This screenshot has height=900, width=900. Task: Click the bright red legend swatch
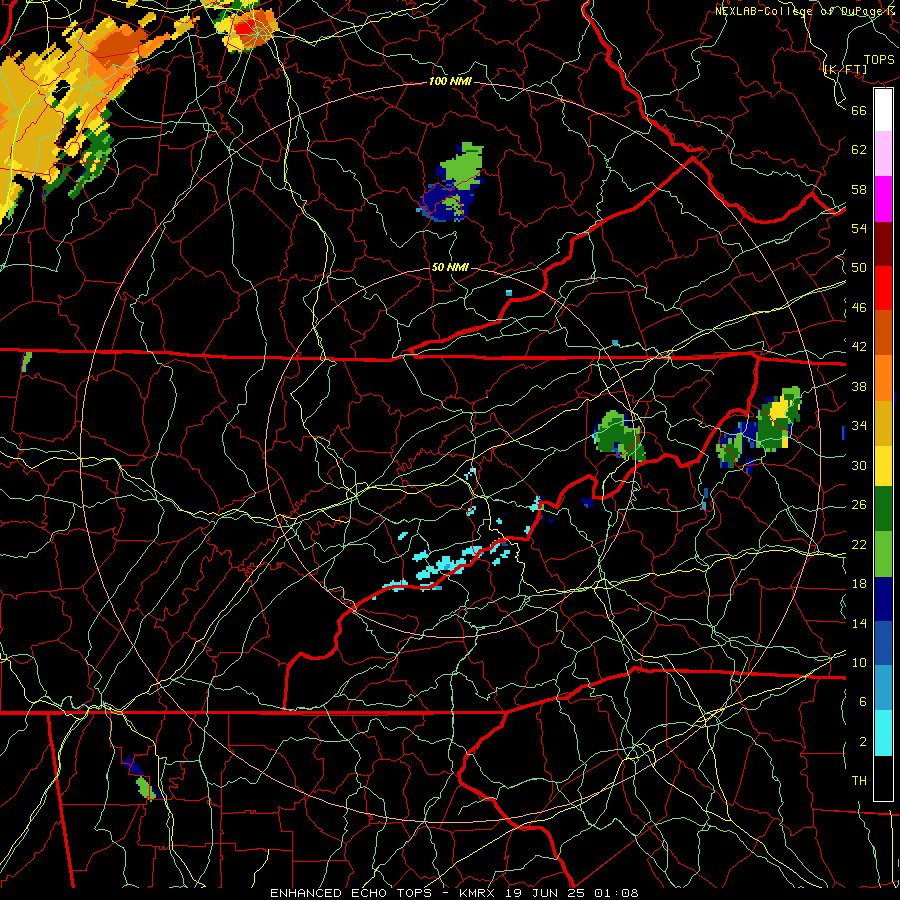[x=883, y=288]
